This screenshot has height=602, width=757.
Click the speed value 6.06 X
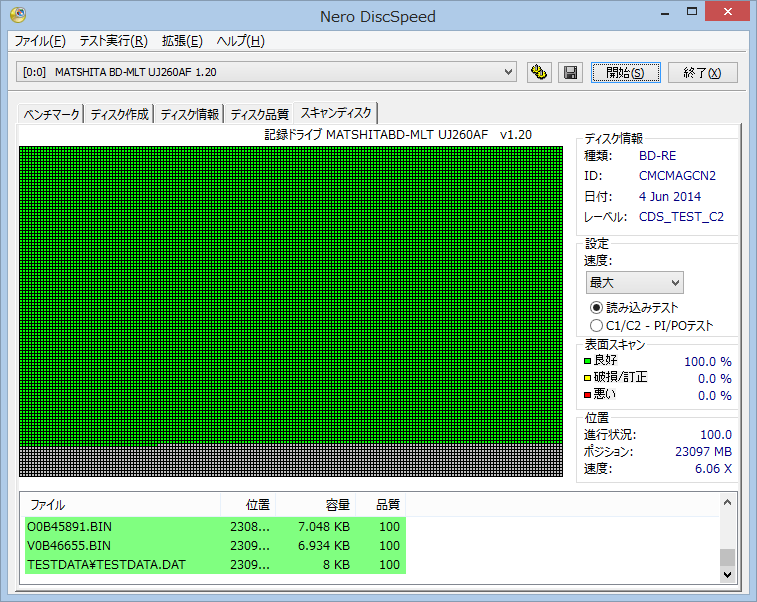point(713,468)
